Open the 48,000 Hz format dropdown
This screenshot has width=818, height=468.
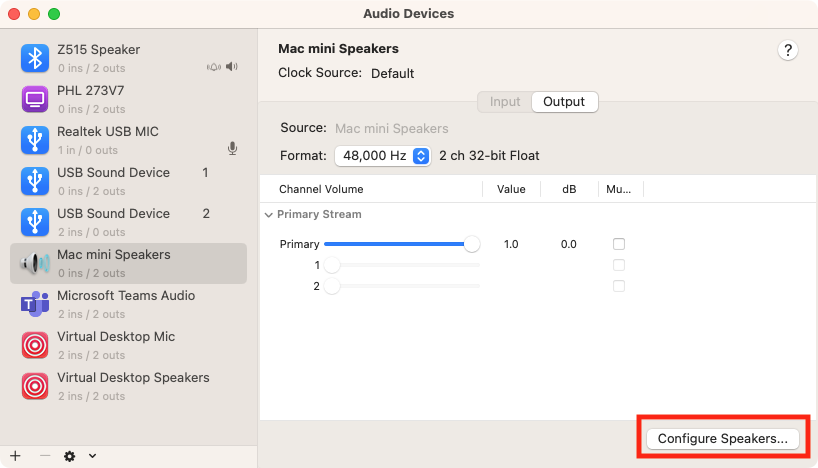tap(383, 156)
